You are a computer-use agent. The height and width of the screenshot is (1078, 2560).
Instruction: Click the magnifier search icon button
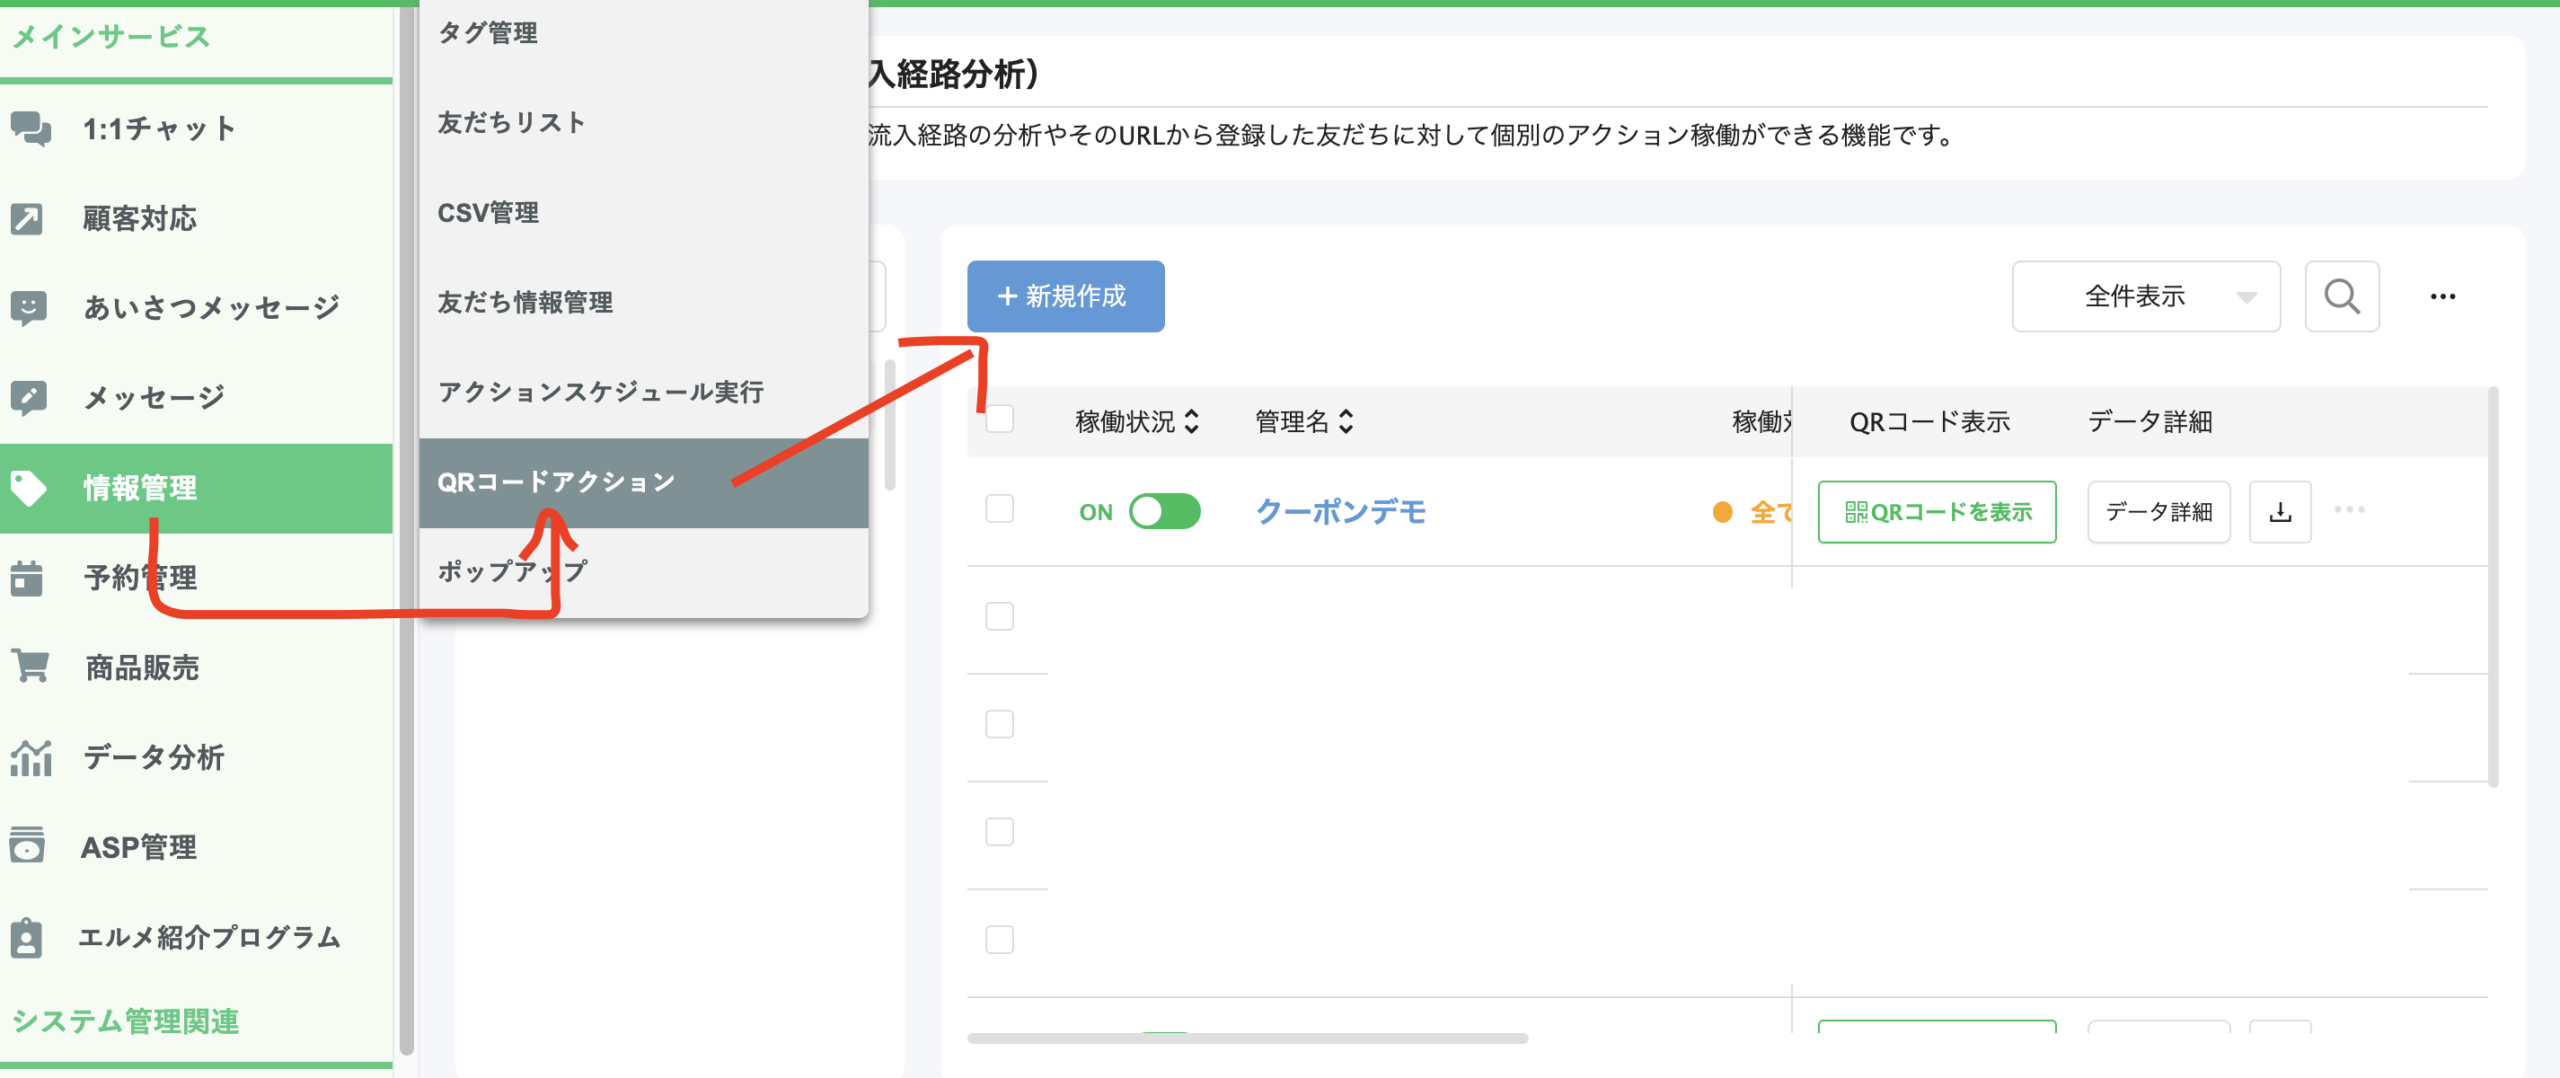pos(2341,297)
